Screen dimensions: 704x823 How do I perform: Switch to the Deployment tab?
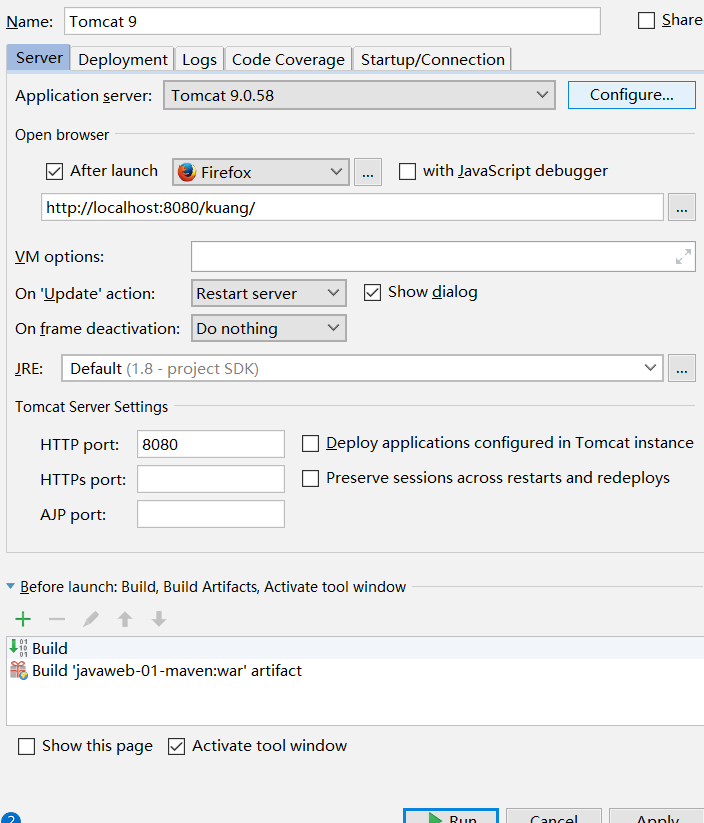pos(123,59)
